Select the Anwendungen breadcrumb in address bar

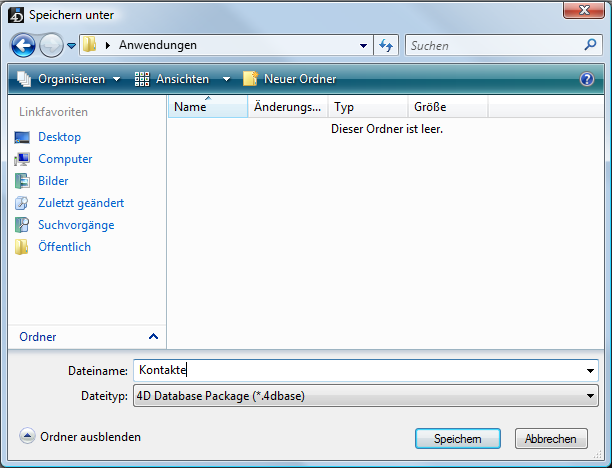point(158,45)
